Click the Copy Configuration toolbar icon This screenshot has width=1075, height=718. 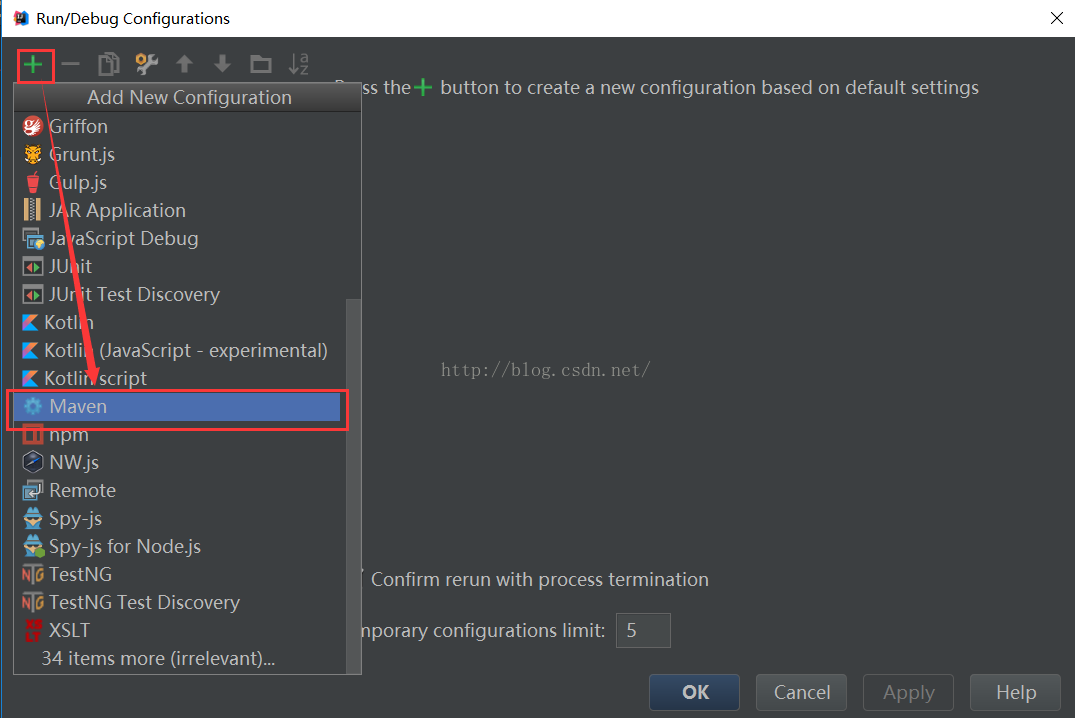pos(108,65)
